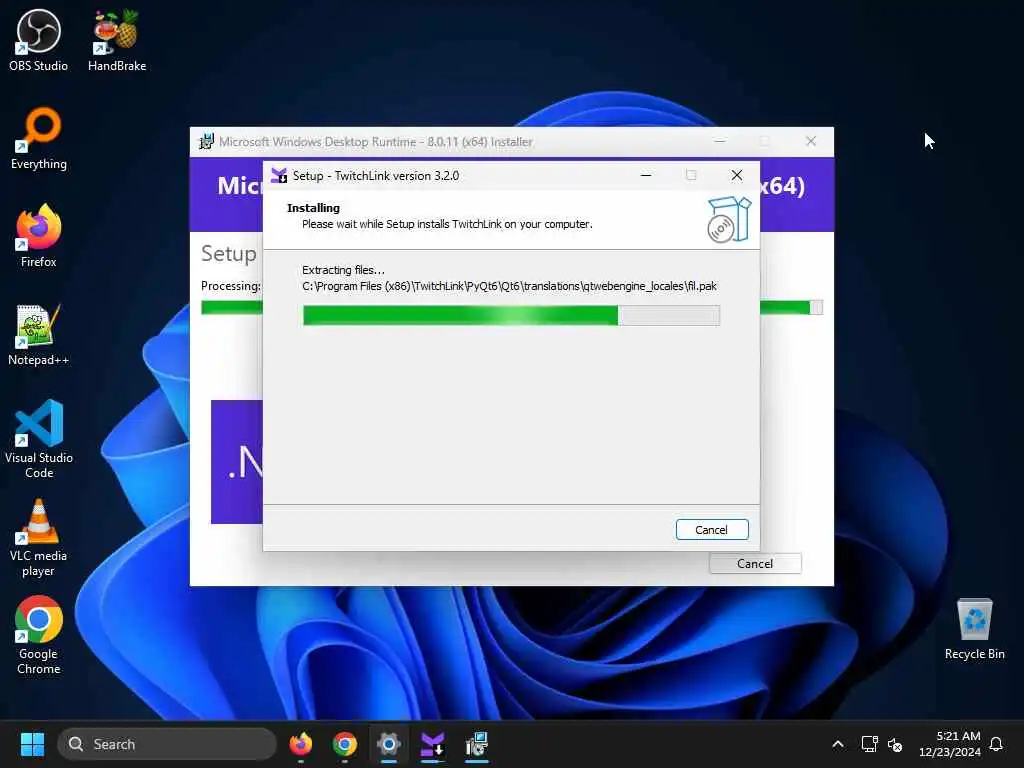Open the clock and date panel

coord(950,744)
